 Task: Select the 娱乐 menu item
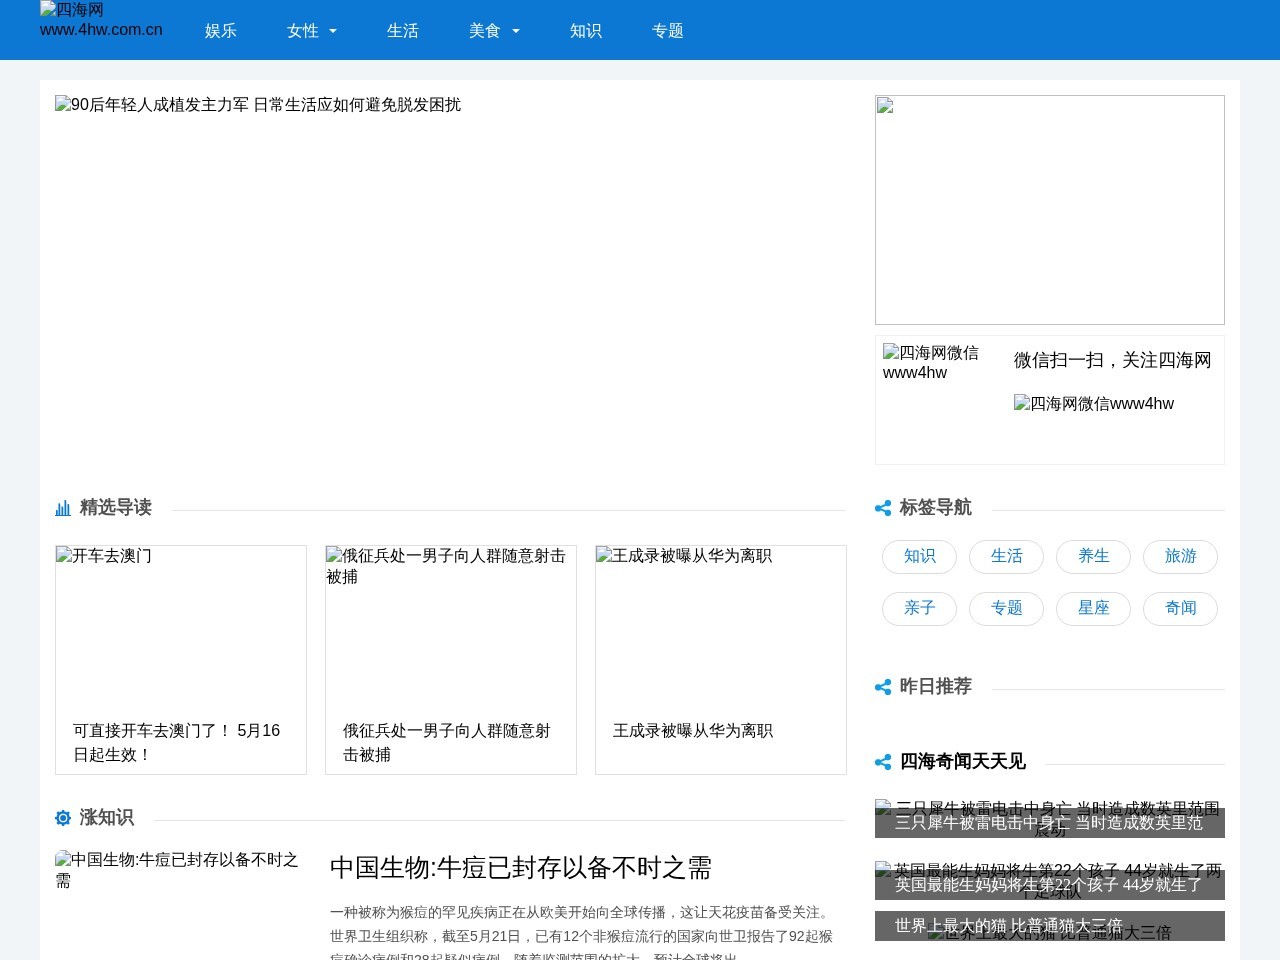tap(220, 31)
